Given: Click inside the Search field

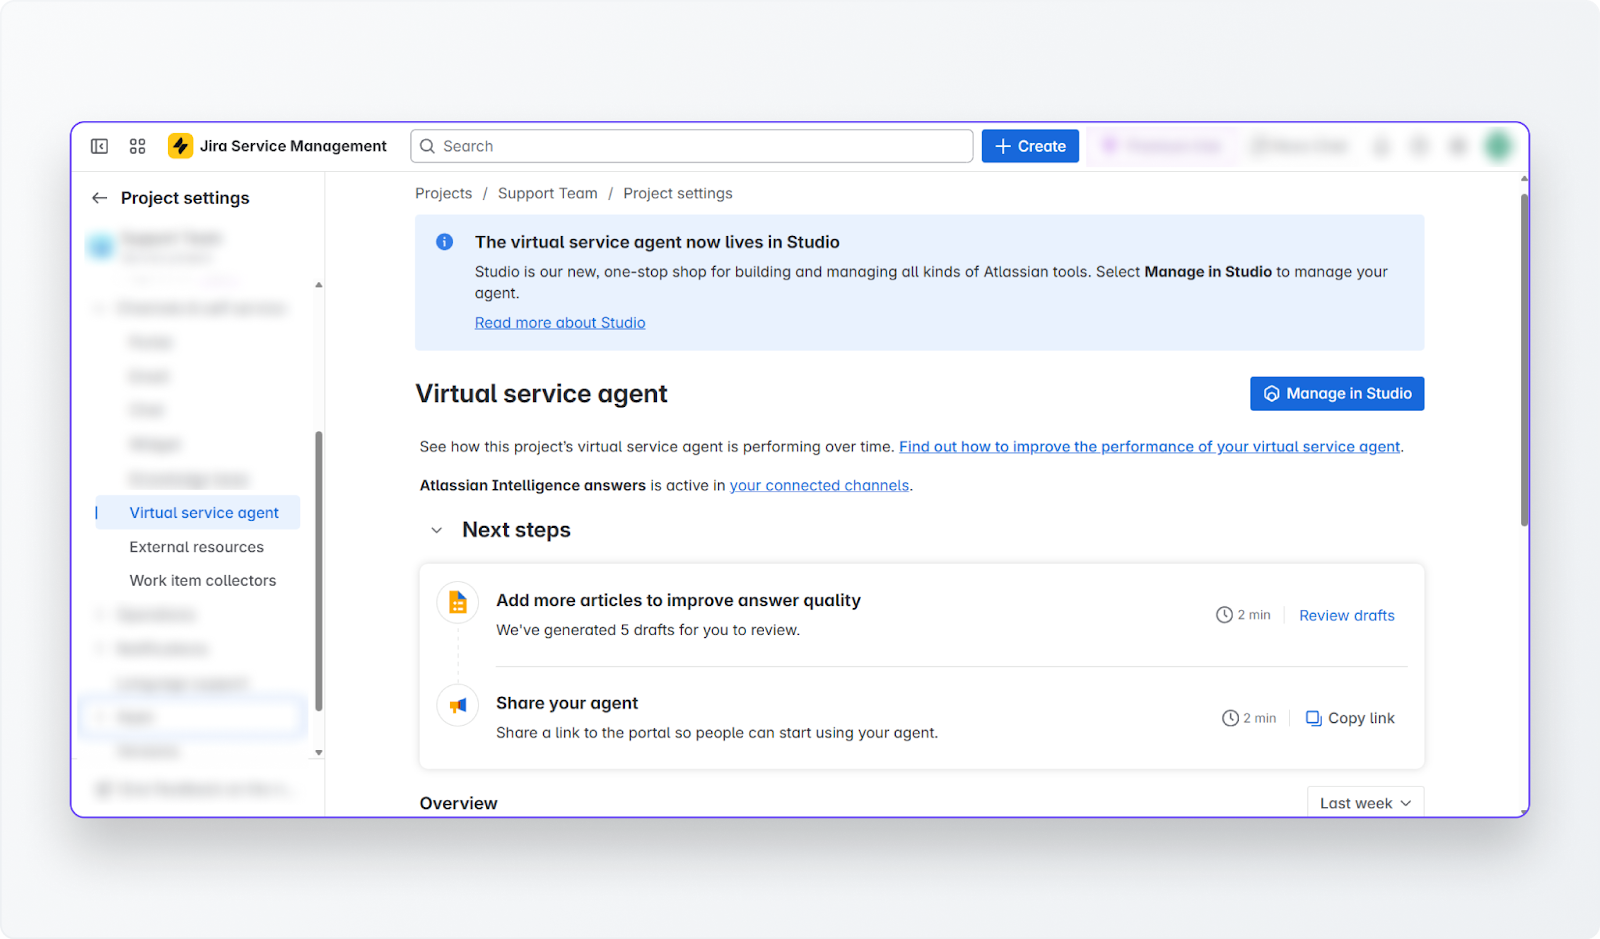Looking at the screenshot, I should tap(691, 145).
